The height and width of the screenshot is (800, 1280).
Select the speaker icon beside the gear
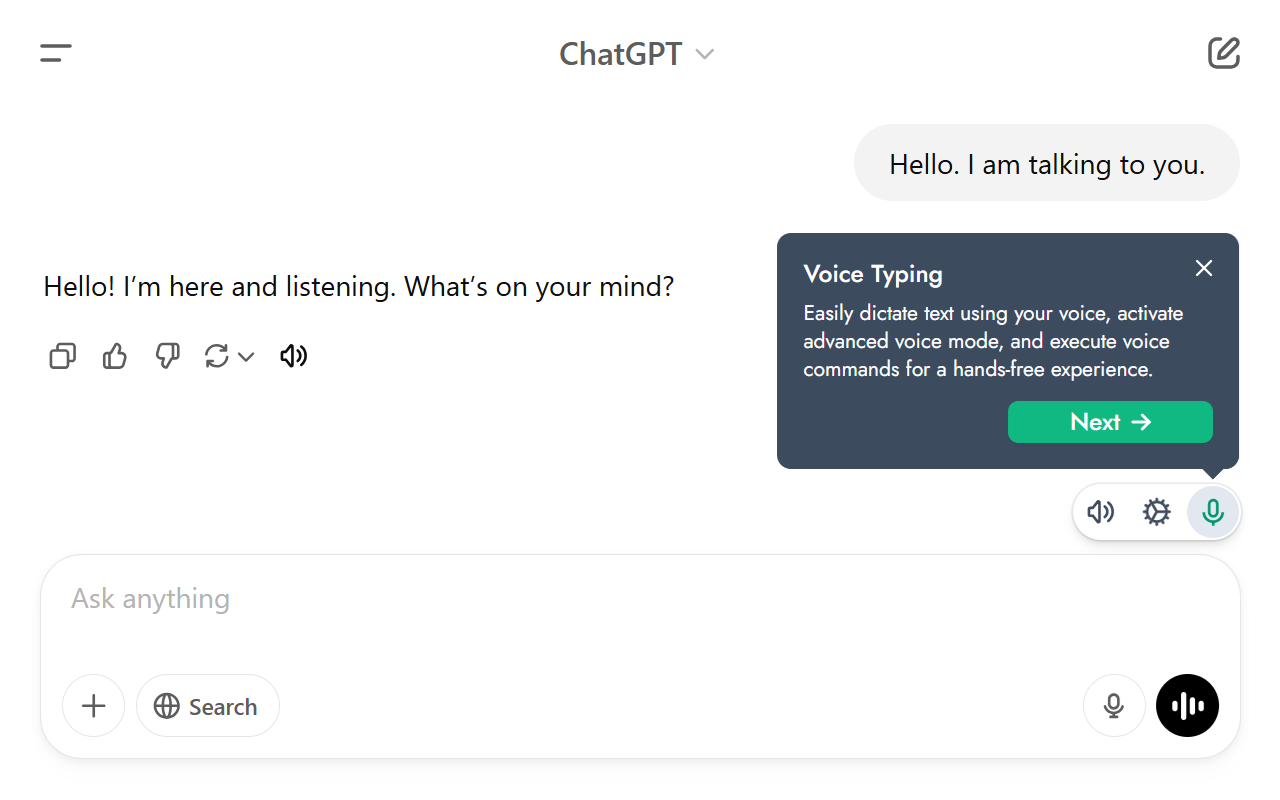[1100, 511]
